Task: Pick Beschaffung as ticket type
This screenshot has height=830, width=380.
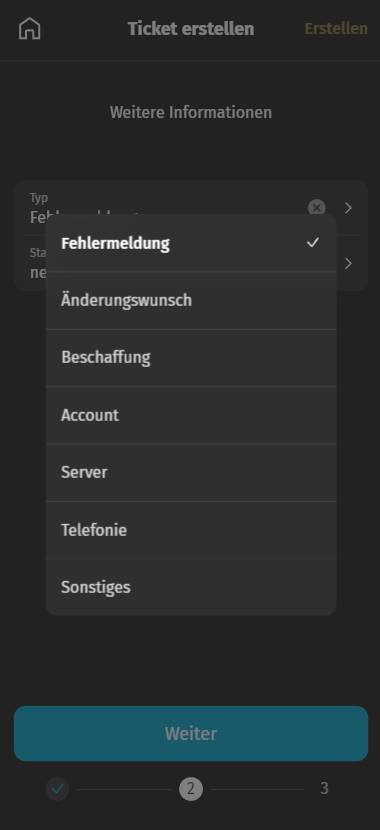Action: coord(191,358)
